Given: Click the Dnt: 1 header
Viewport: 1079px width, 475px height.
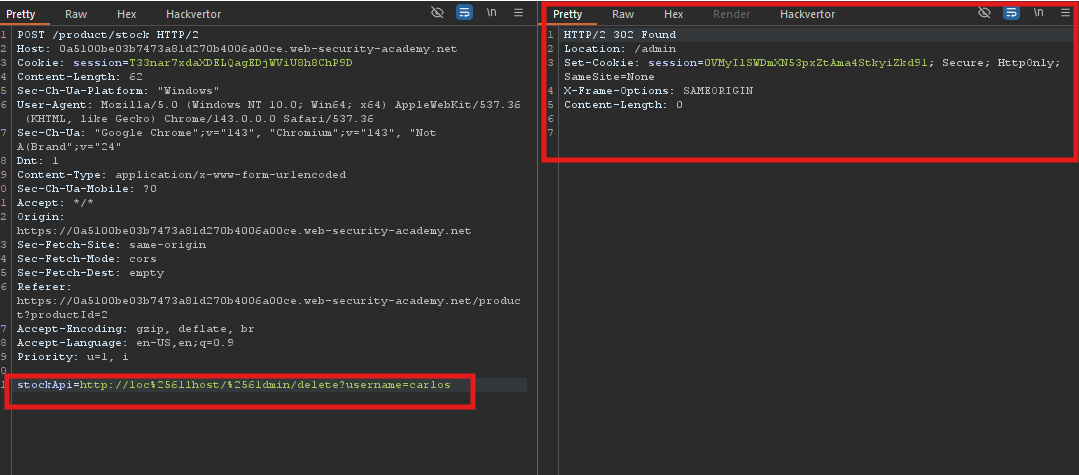Looking at the screenshot, I should (x=38, y=160).
